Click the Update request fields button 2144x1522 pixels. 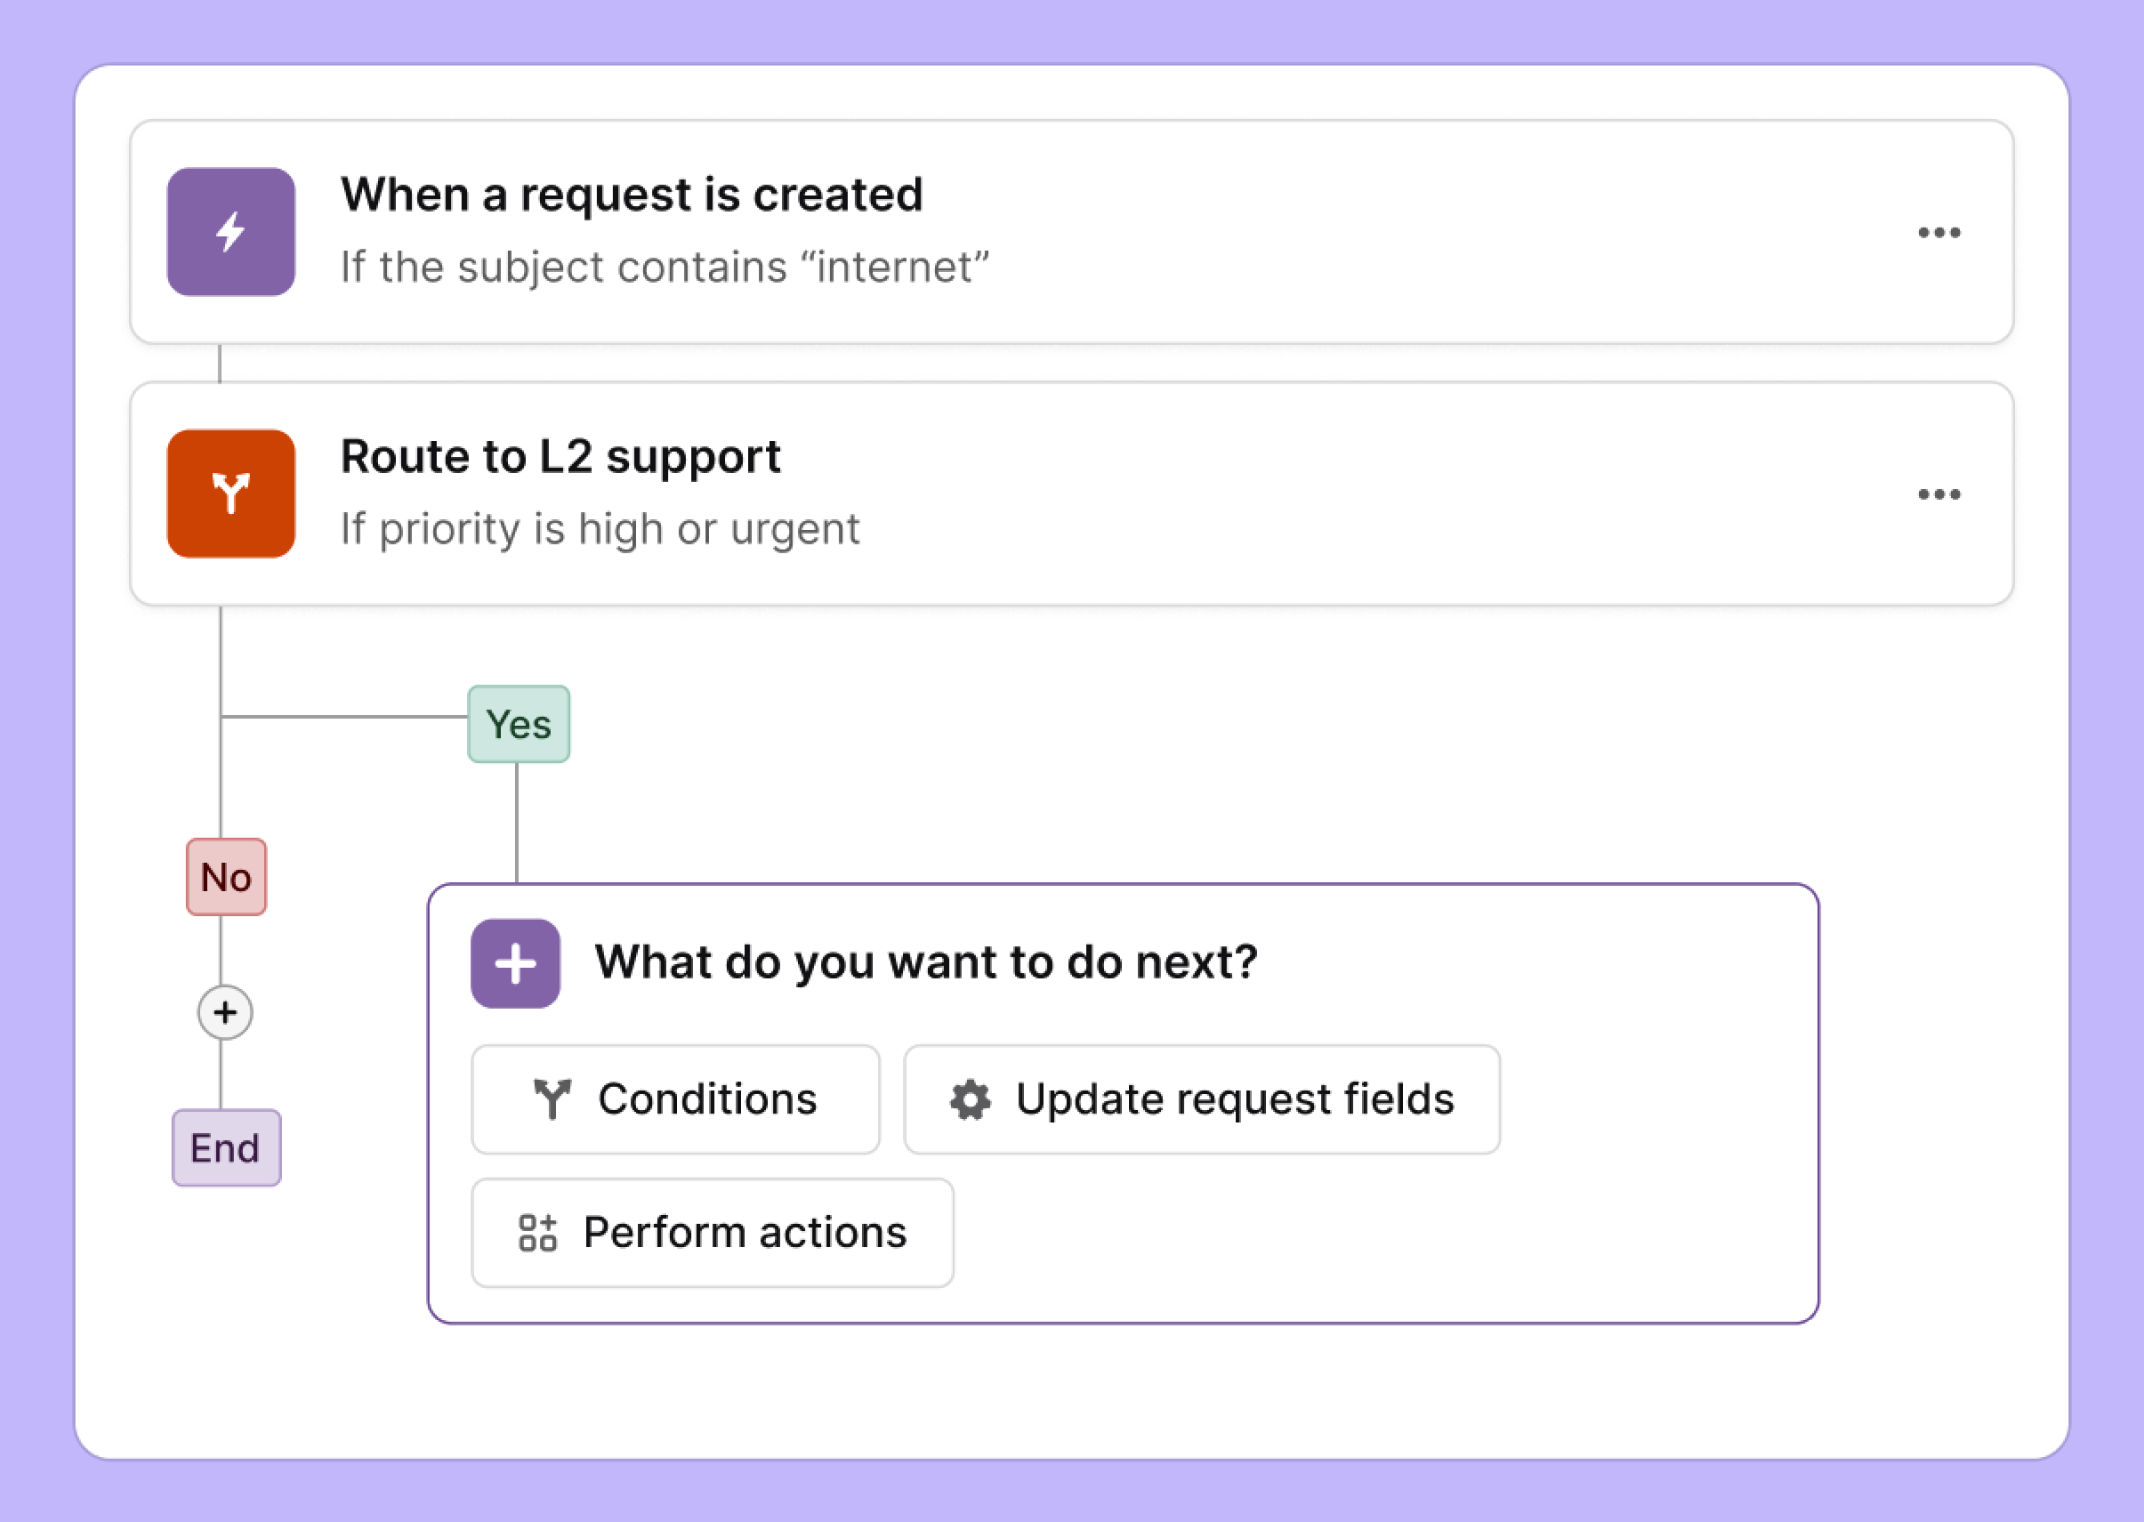1200,1099
